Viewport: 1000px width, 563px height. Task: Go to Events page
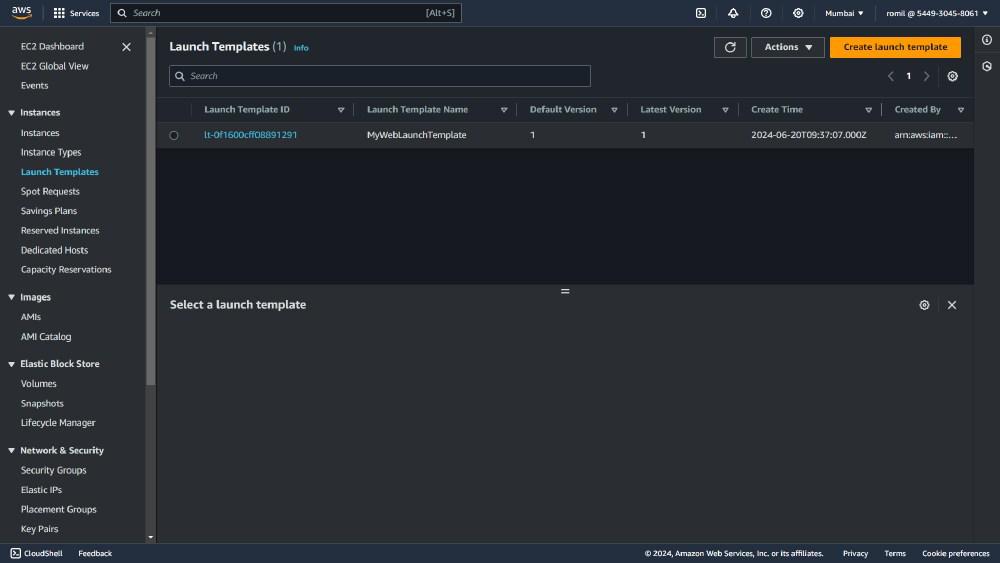click(x=34, y=85)
